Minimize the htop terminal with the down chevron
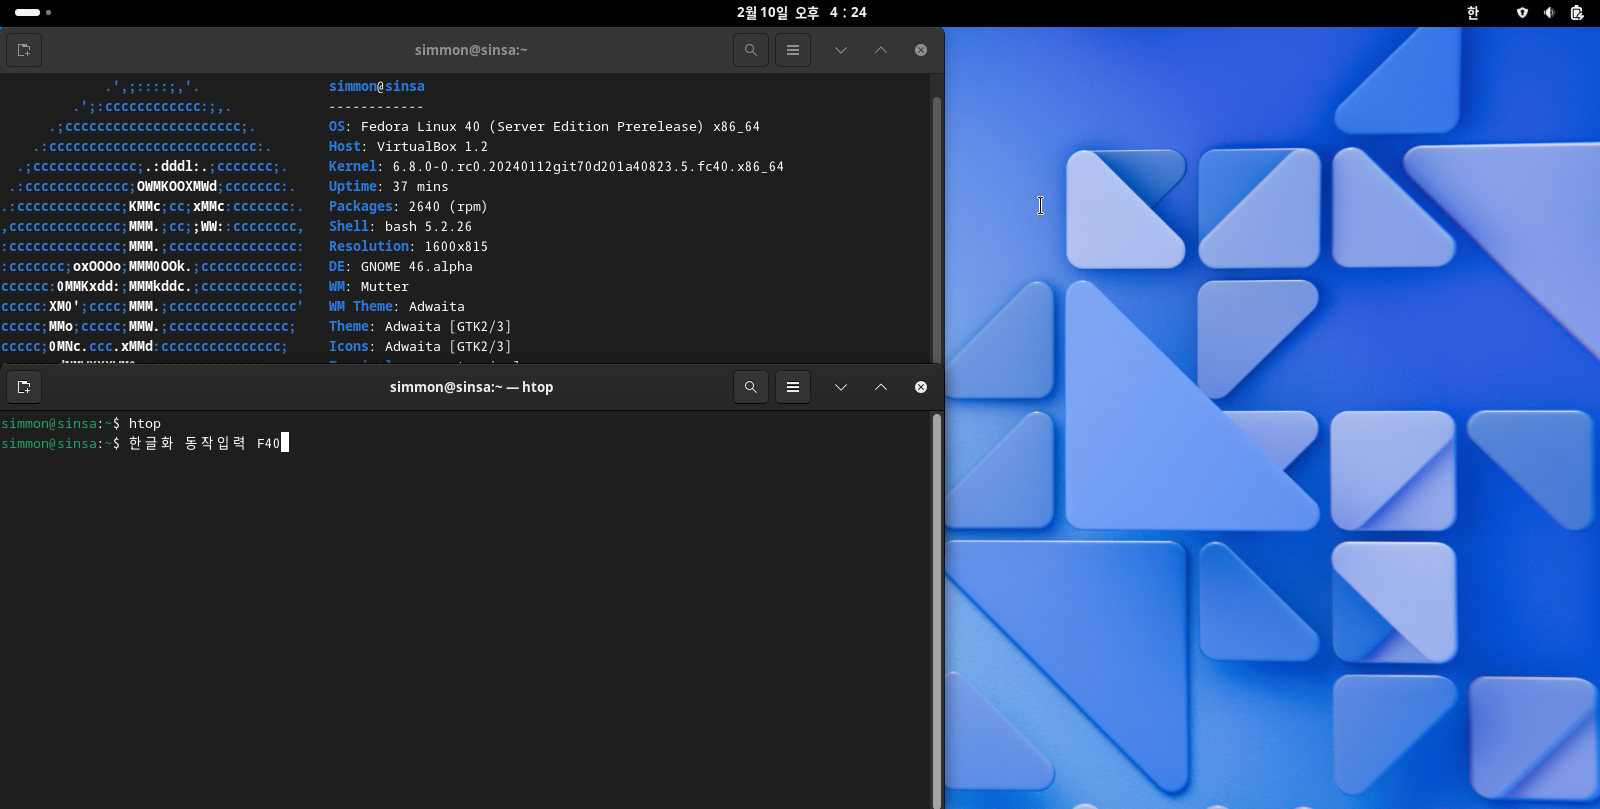Screen dimensions: 1600x809 (841, 387)
